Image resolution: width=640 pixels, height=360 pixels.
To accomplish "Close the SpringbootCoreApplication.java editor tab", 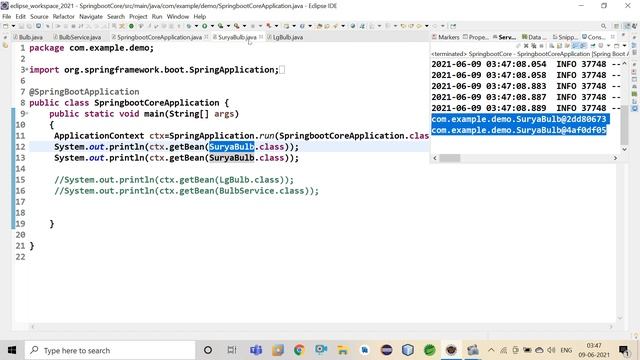I will (206, 37).
